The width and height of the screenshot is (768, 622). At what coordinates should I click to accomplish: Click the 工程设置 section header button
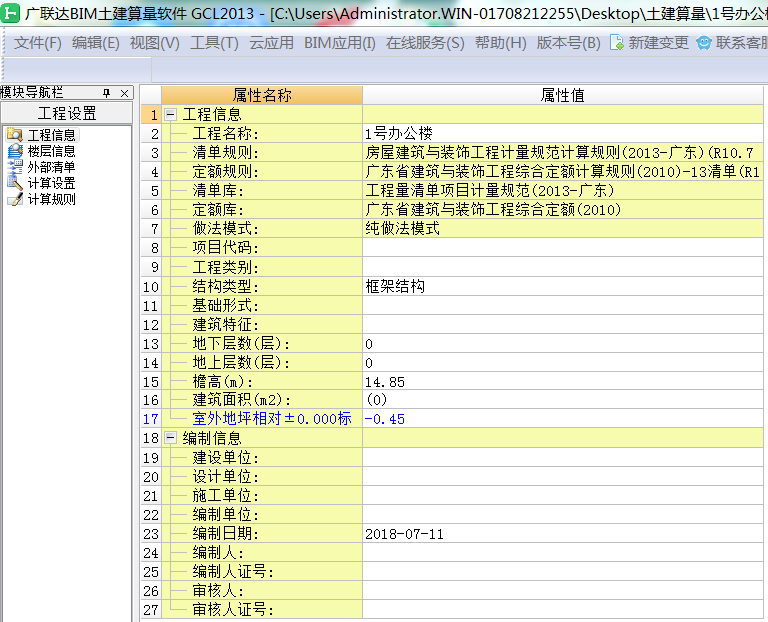[67, 113]
